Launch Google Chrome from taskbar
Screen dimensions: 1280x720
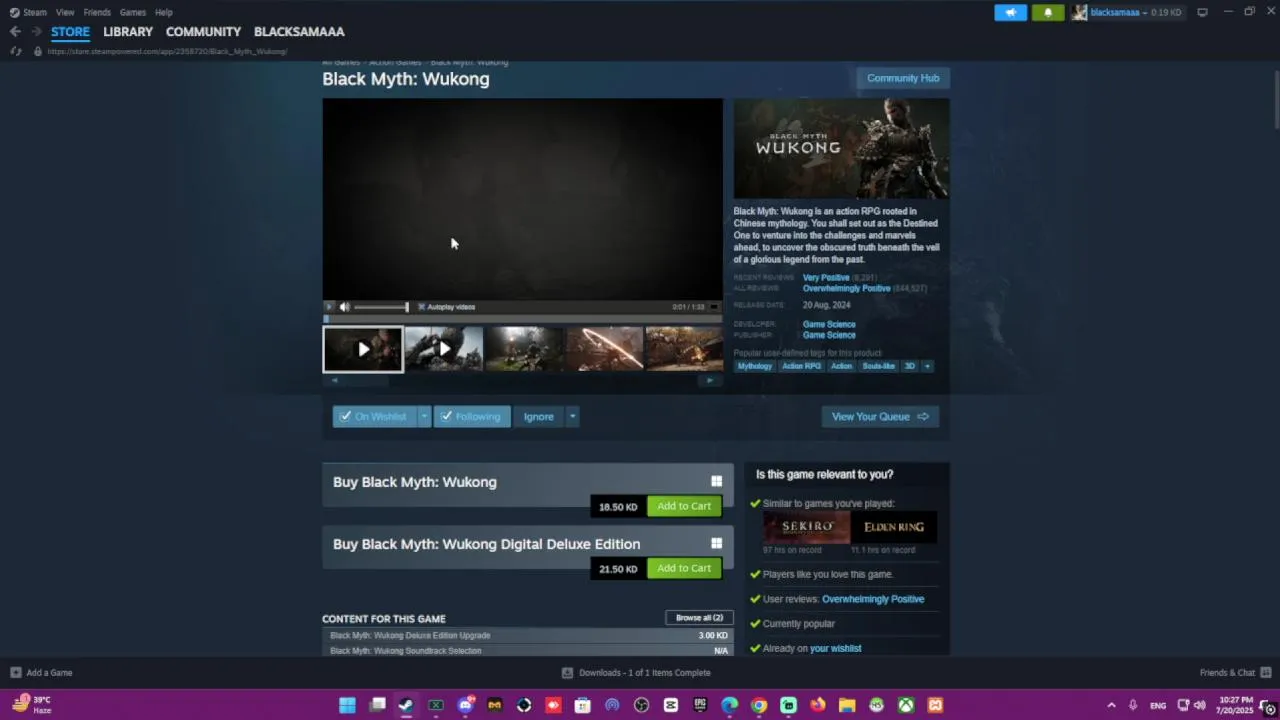[x=759, y=705]
